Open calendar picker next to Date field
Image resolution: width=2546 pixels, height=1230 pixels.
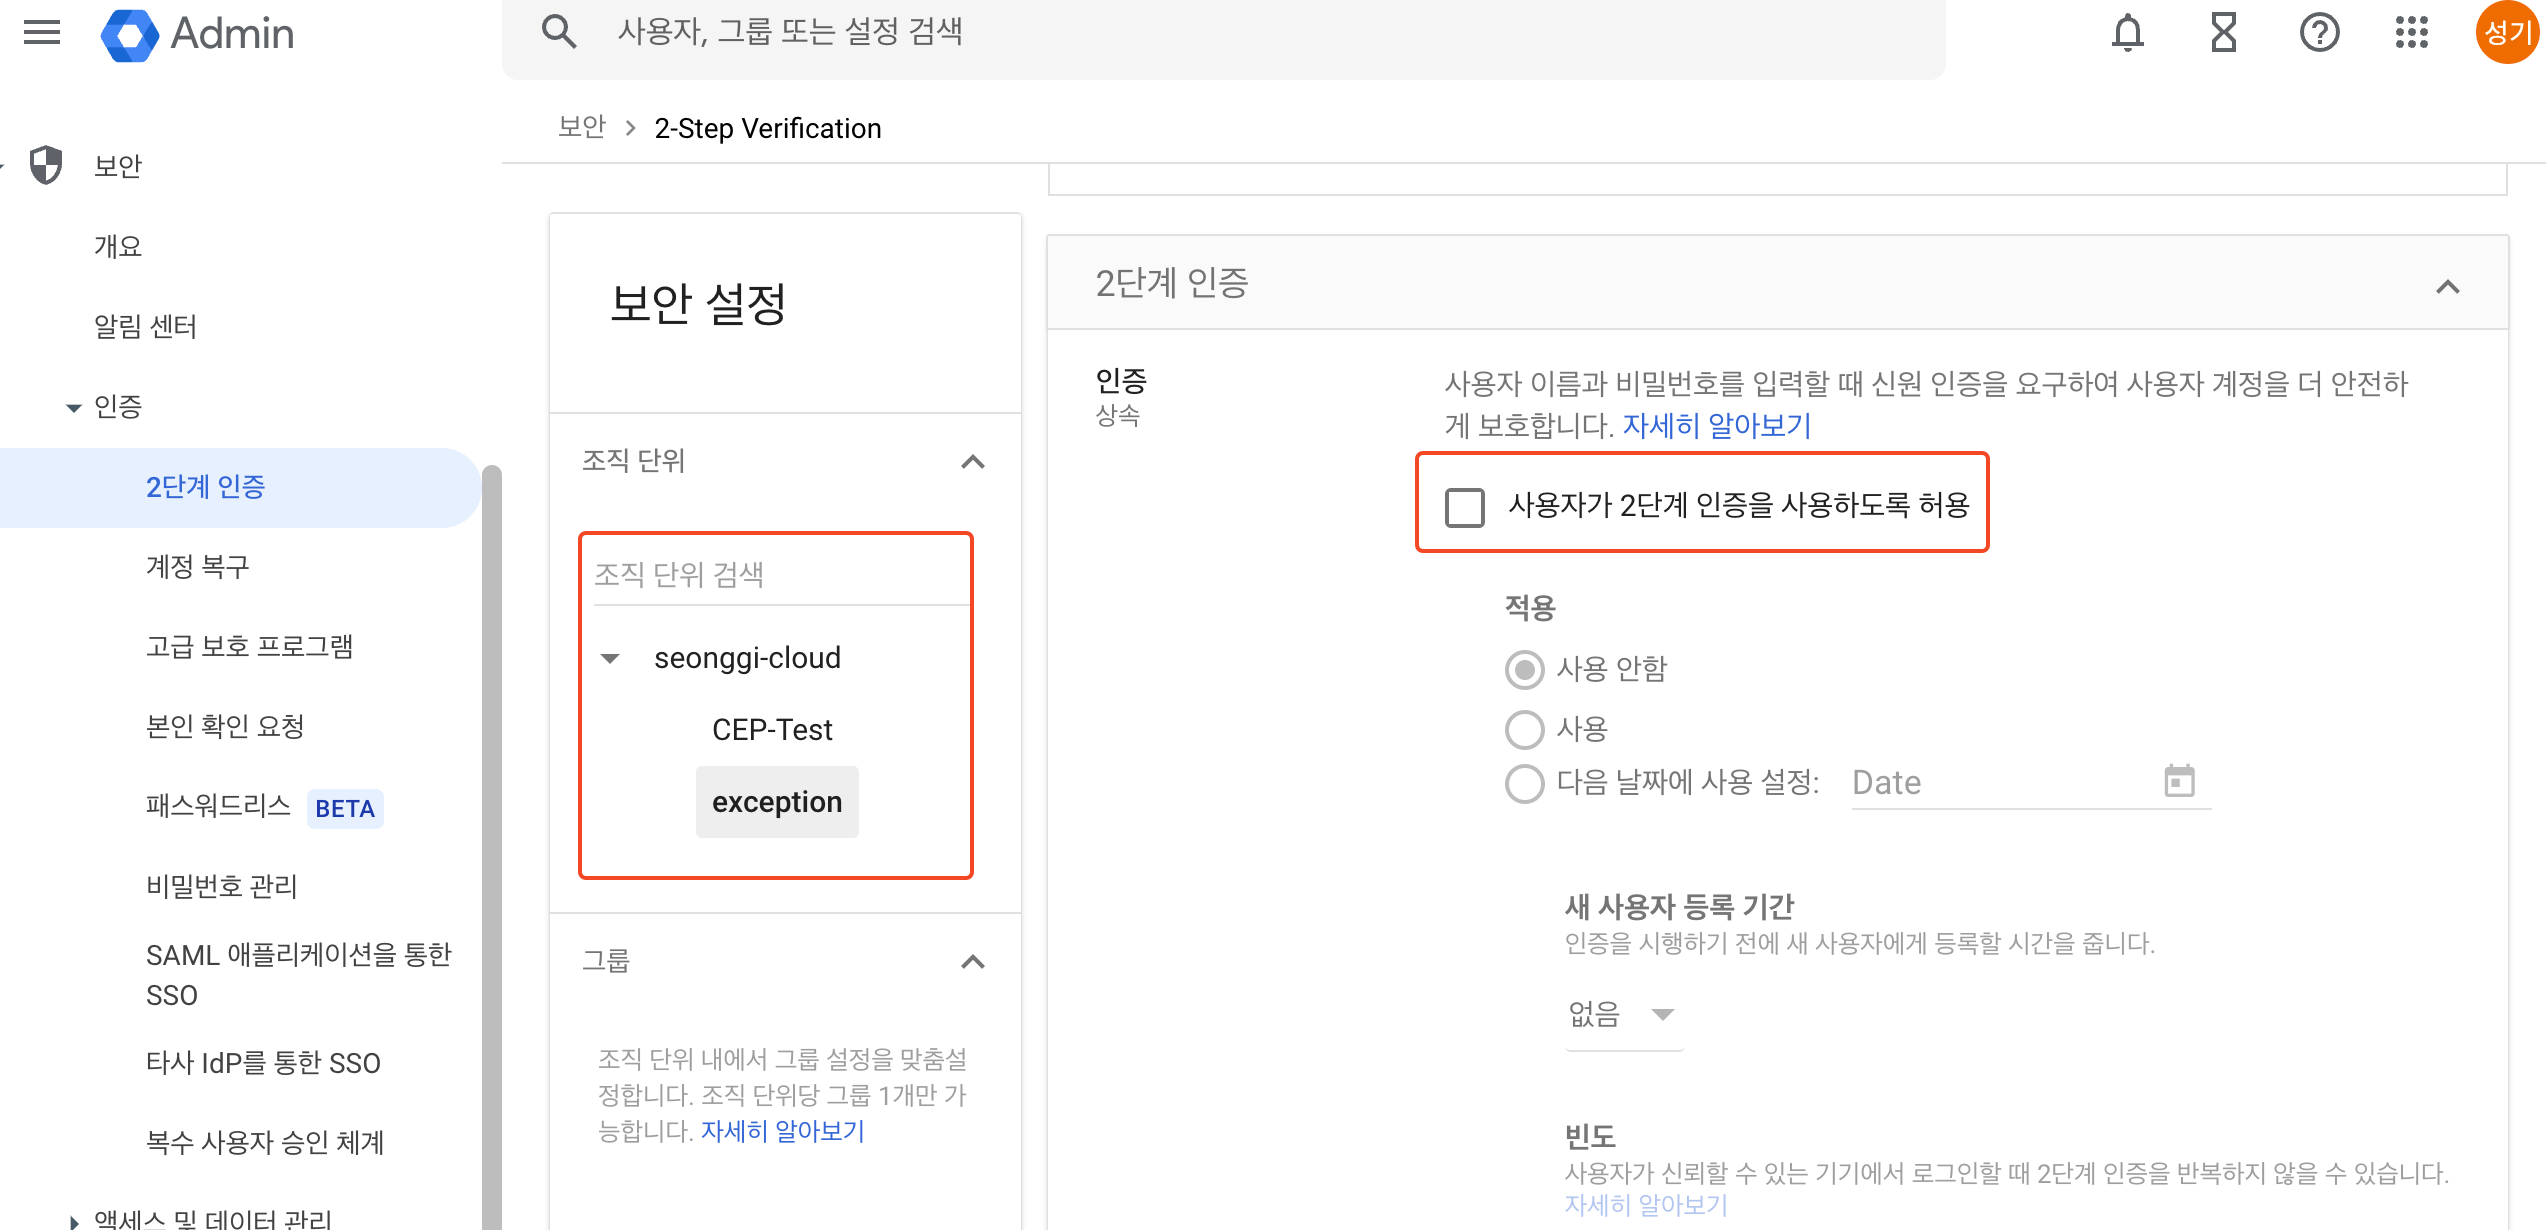click(x=2179, y=781)
